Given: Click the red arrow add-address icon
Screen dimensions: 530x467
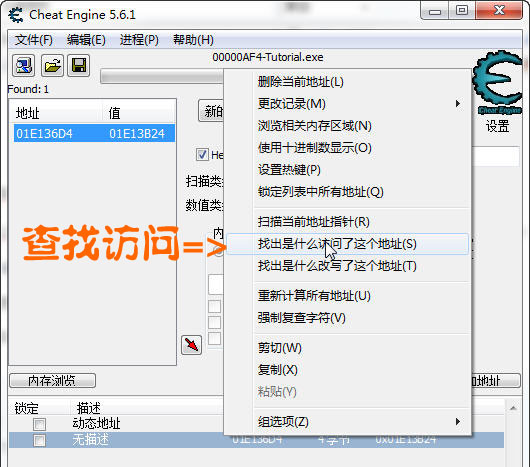Looking at the screenshot, I should (192, 345).
